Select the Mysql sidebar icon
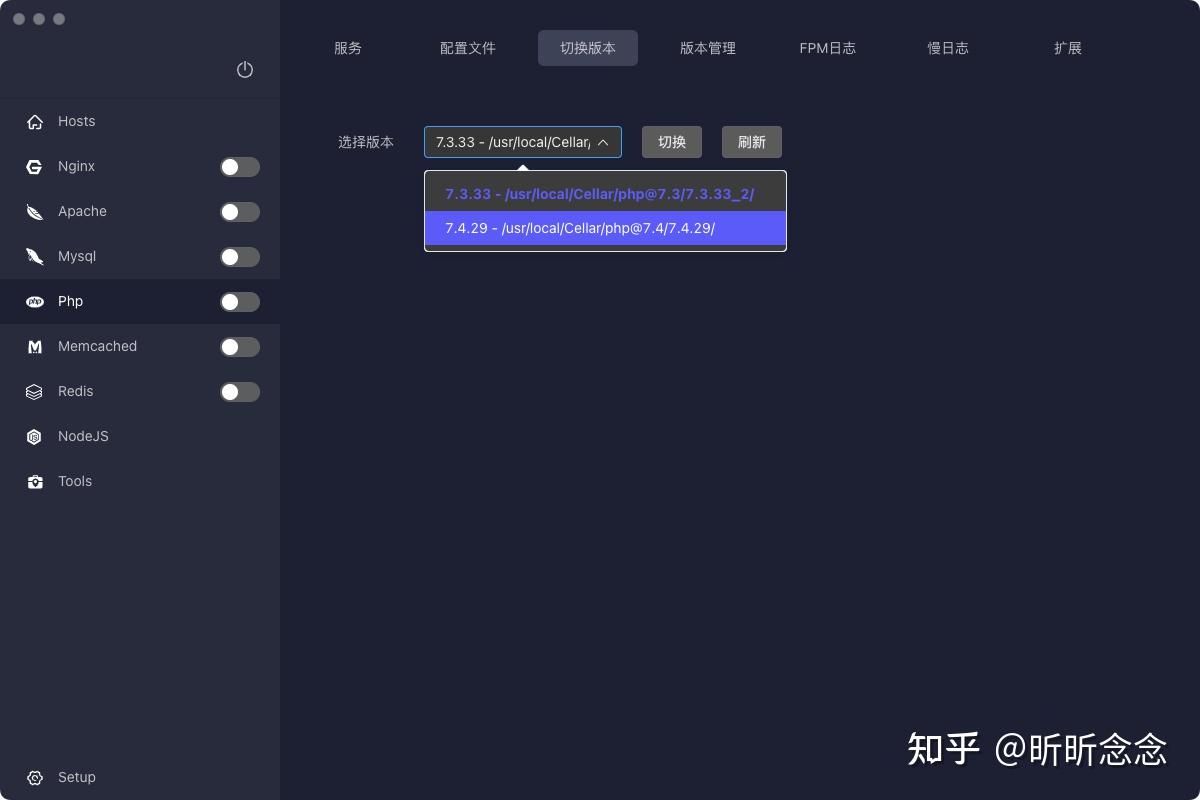Image resolution: width=1200 pixels, height=800 pixels. tap(34, 256)
